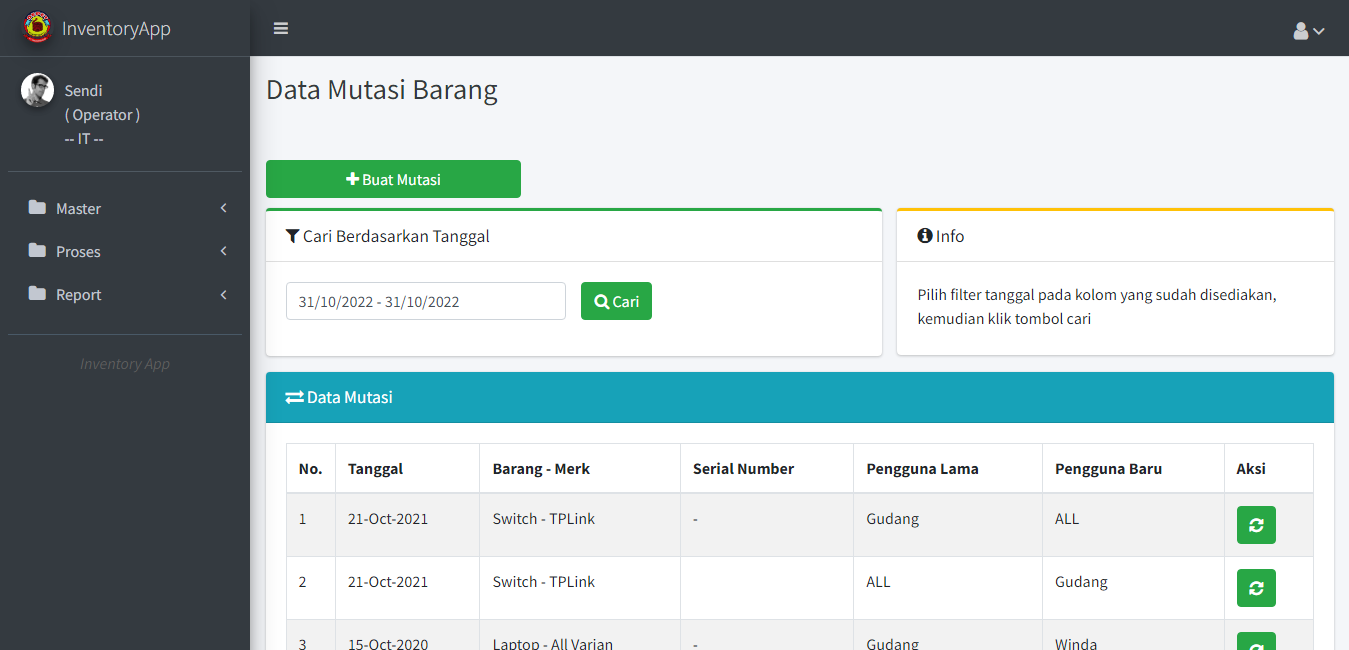Click the Master folder icon
The image size is (1349, 650).
pos(38,208)
